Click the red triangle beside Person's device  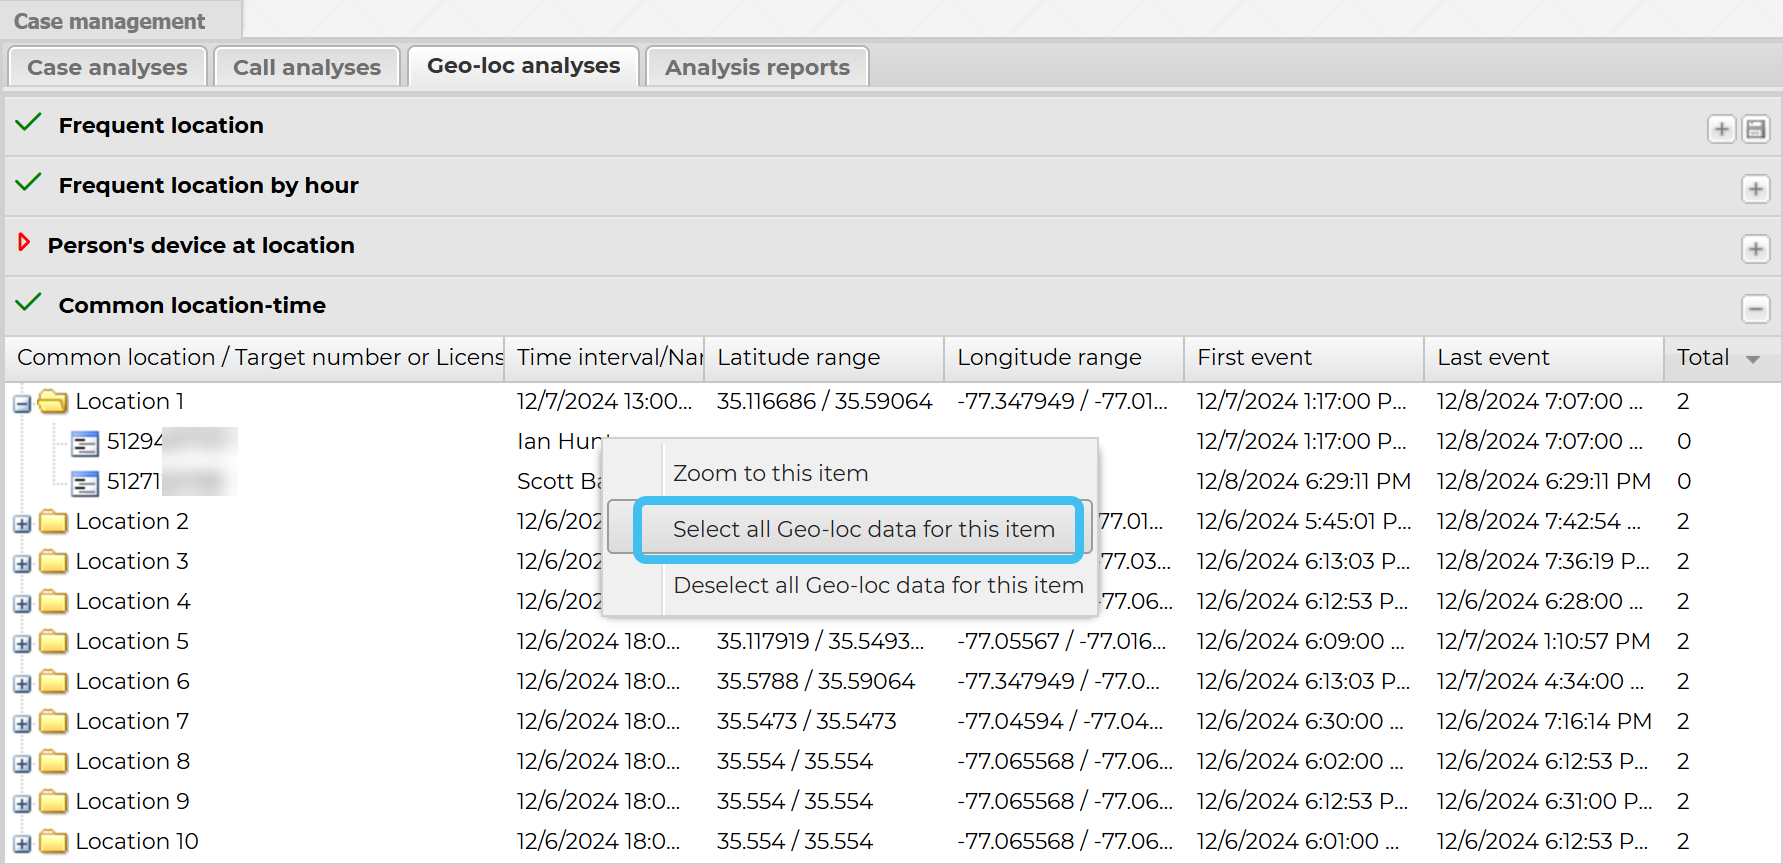click(x=24, y=243)
